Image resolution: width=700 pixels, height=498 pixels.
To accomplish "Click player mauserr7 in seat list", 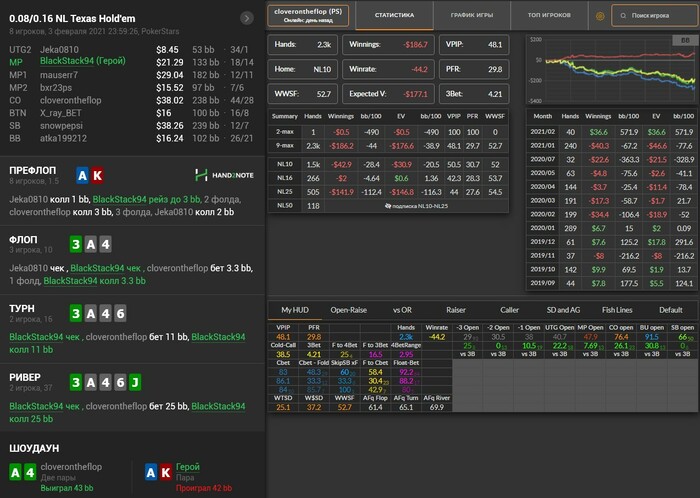I will coord(58,75).
